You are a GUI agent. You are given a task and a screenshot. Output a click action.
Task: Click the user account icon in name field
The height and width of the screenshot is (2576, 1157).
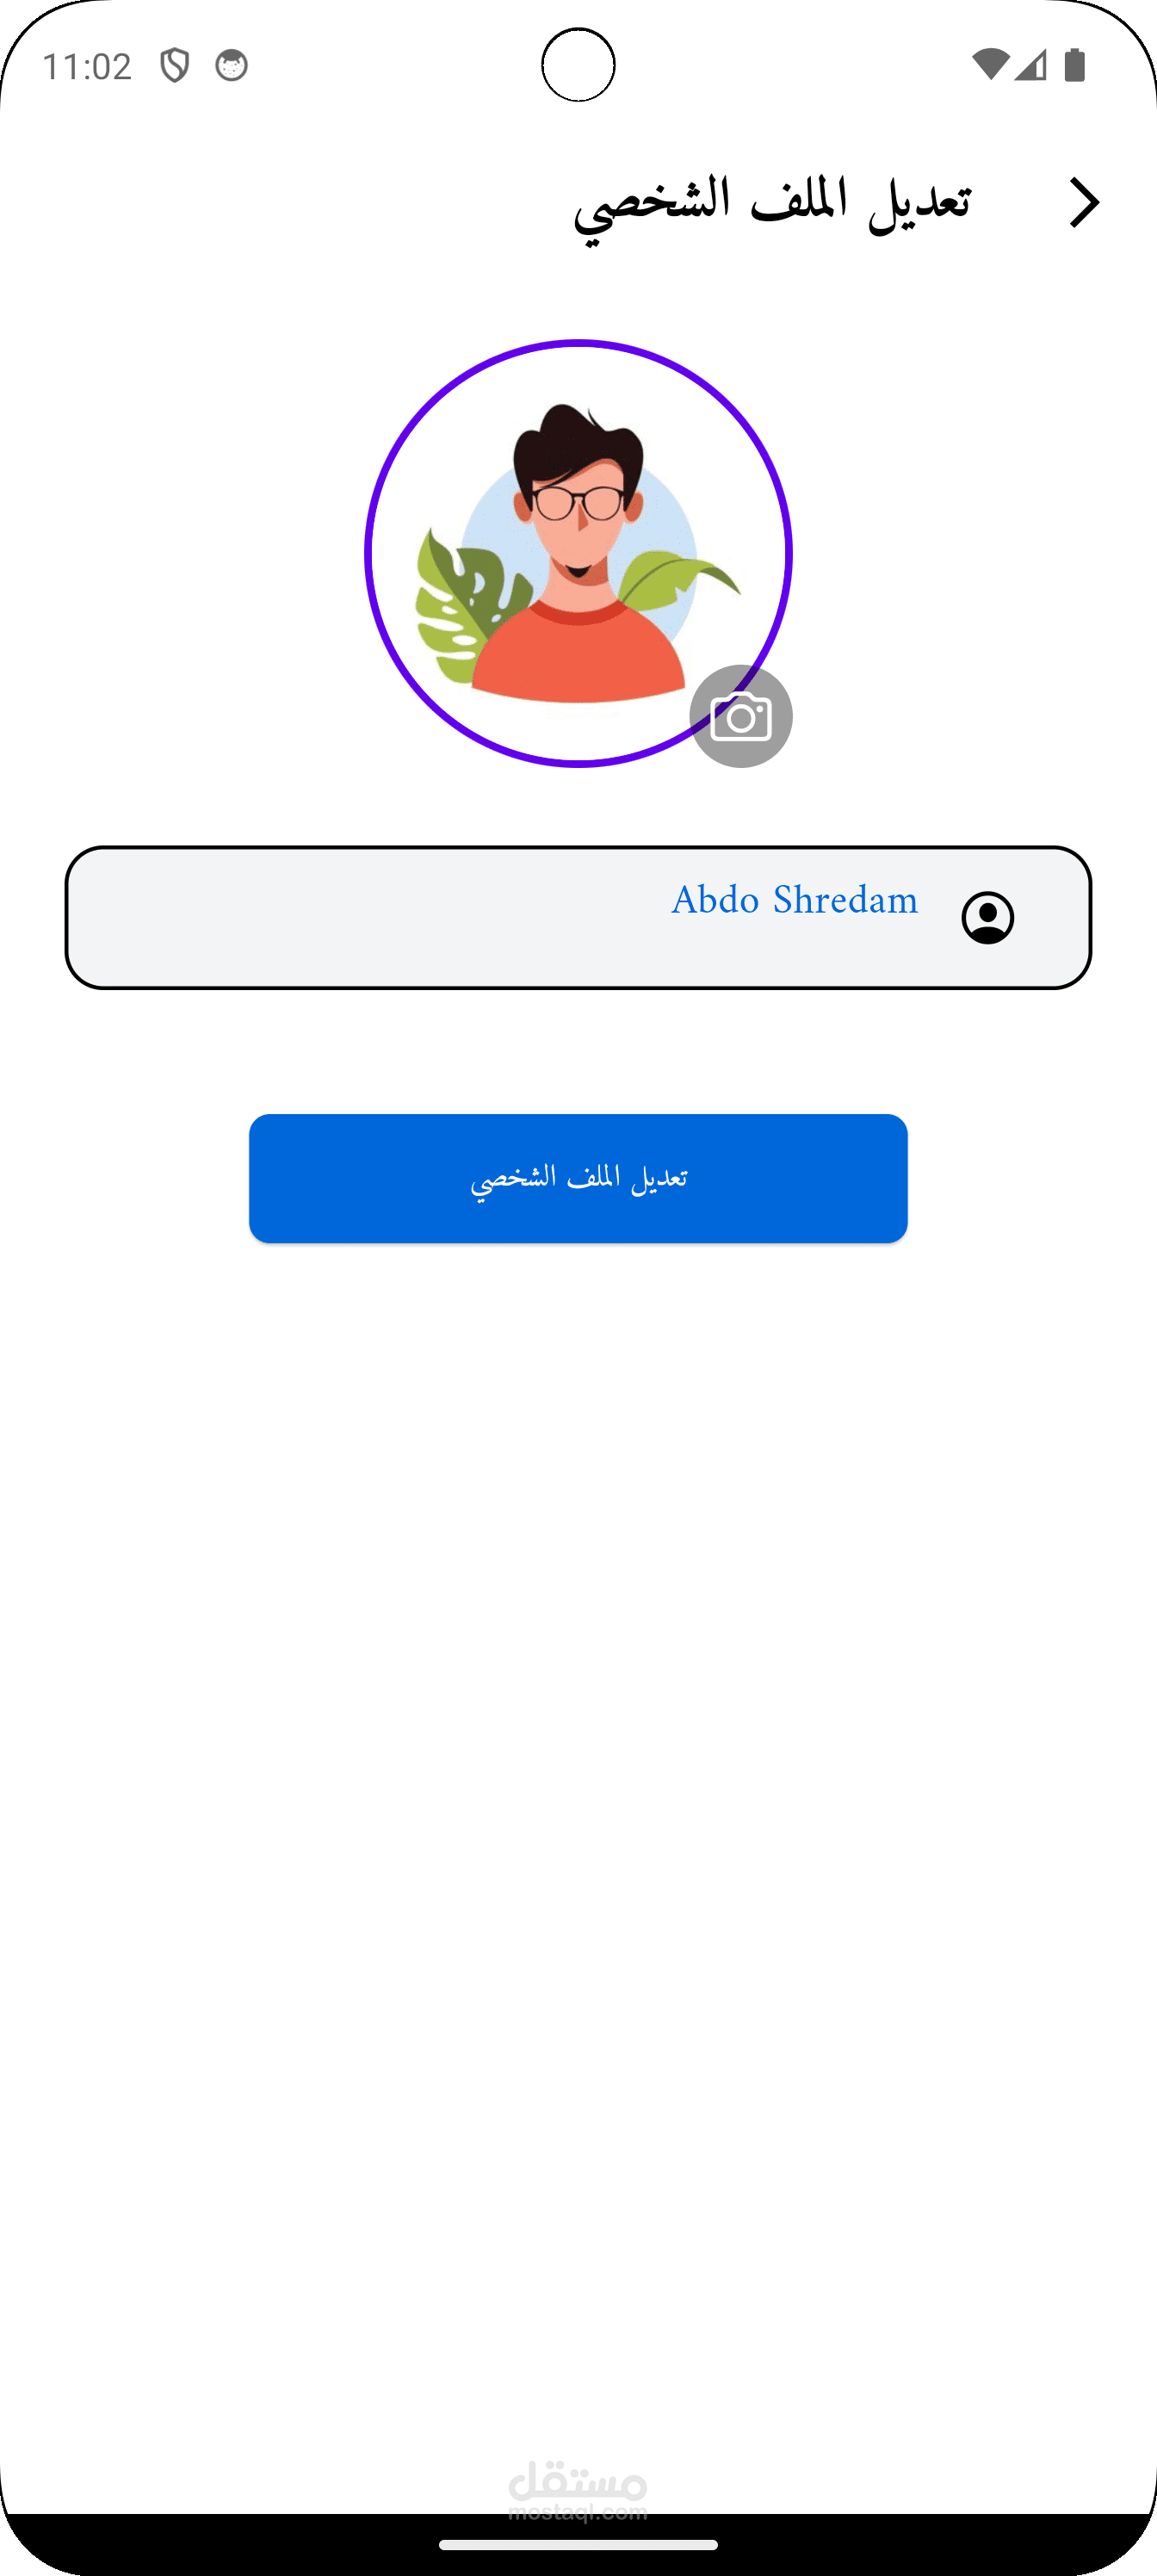point(988,918)
